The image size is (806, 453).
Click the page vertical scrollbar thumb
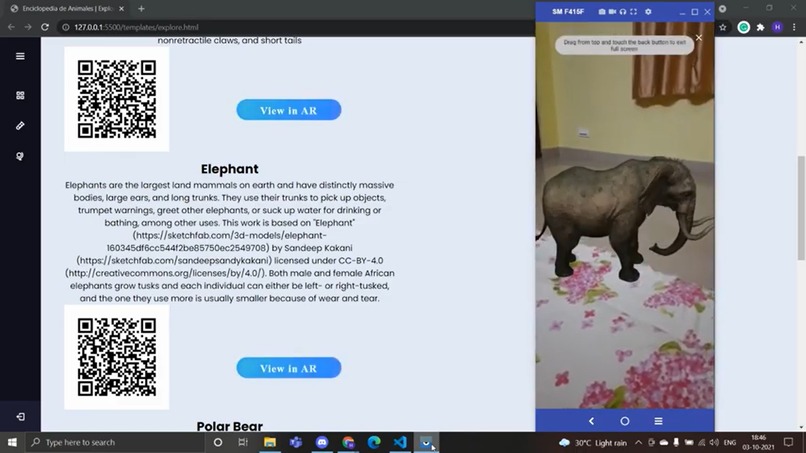pos(801,208)
